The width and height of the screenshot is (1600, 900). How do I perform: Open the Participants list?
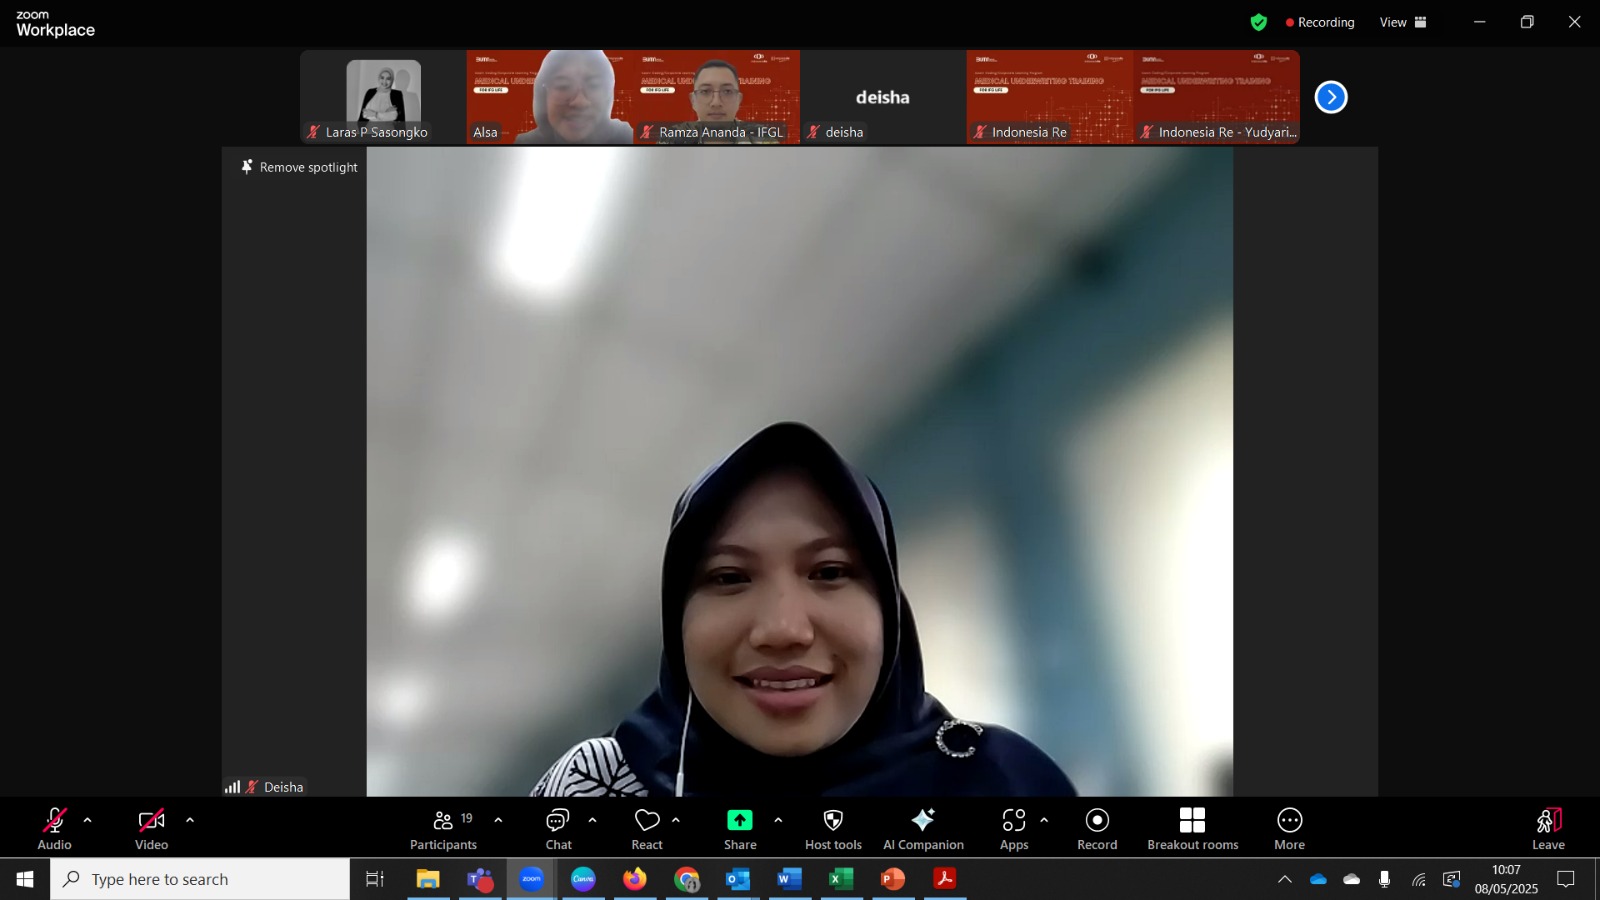click(443, 829)
